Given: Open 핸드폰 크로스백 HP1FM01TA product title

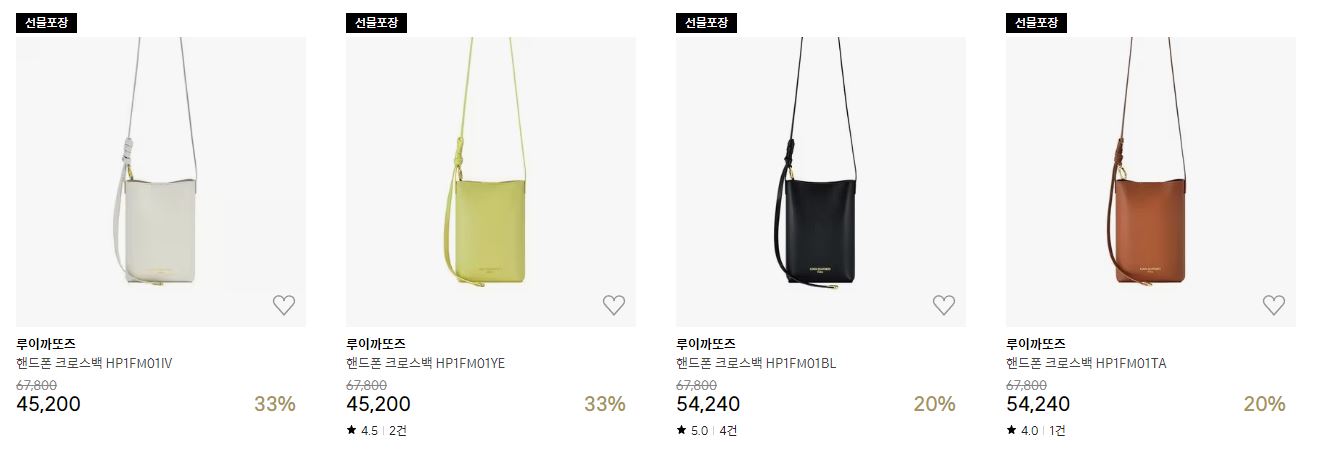Looking at the screenshot, I should [1086, 363].
